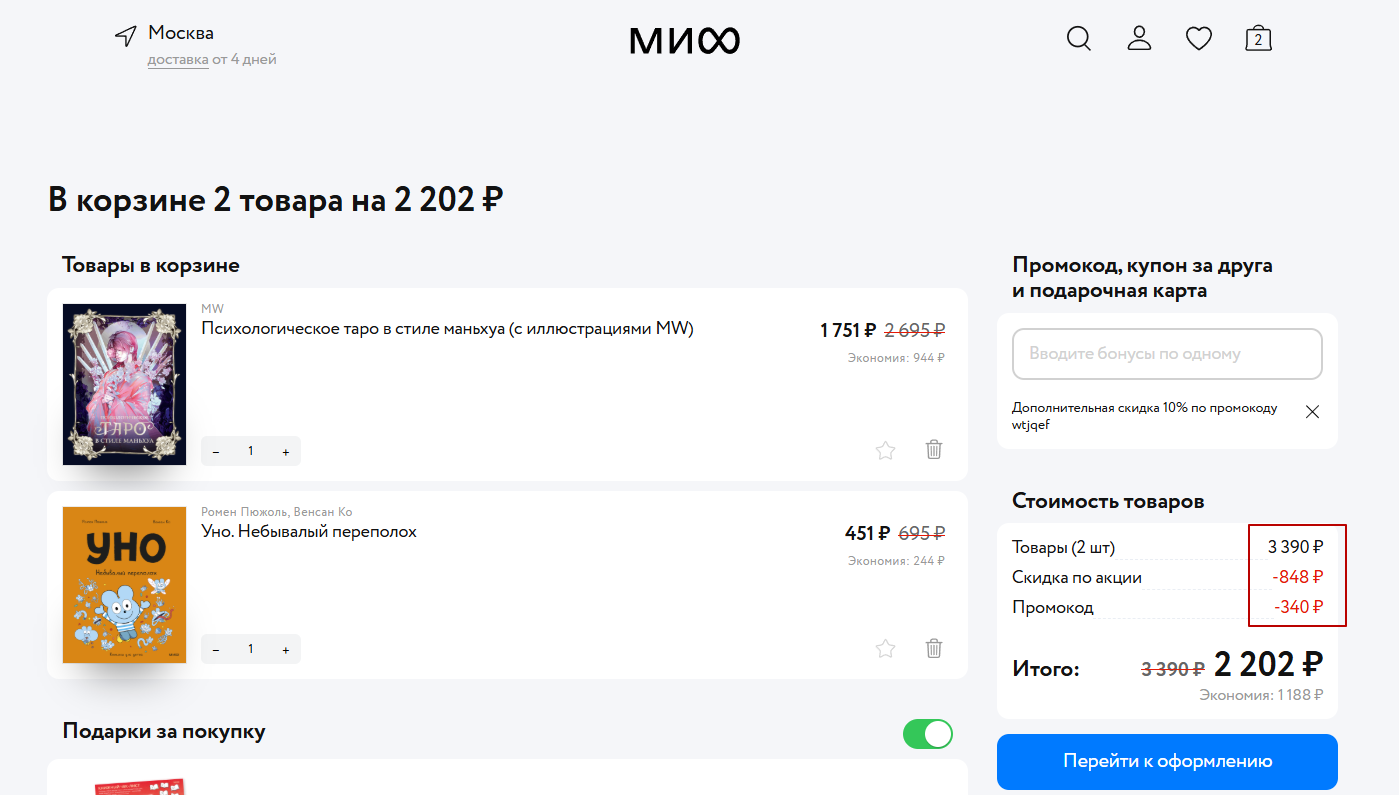
Task: Add the tarot book to favorites star
Action: pos(885,451)
